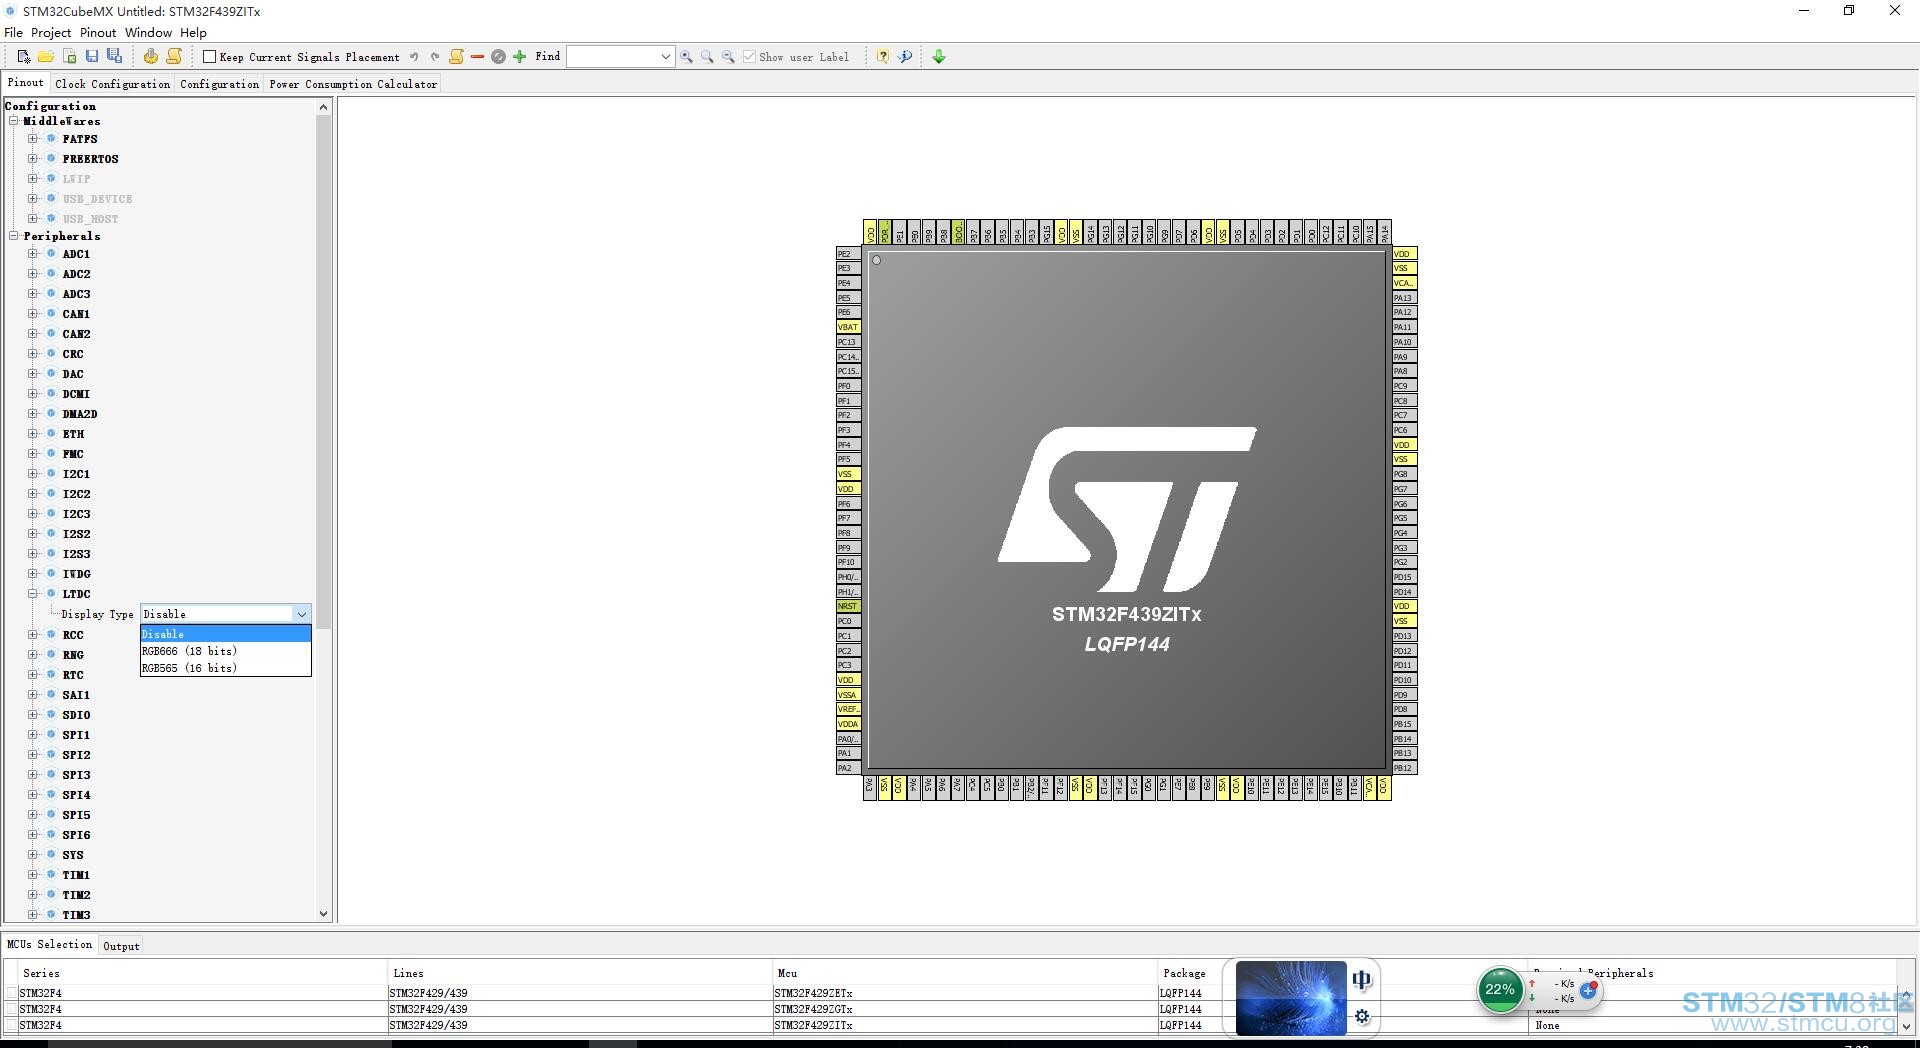Click the green download arrow icon
This screenshot has width=1920, height=1048.
939,57
